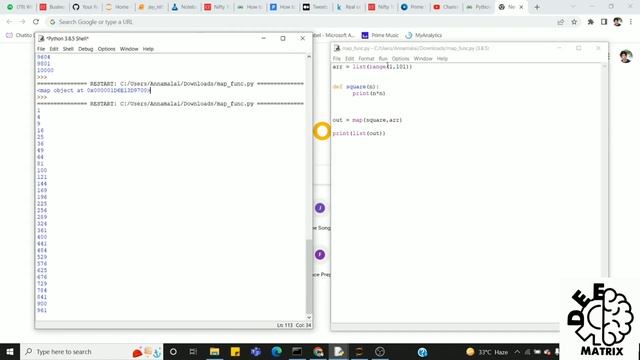Open Chrome from taskbar
This screenshot has height=360, width=640.
[x=318, y=351]
